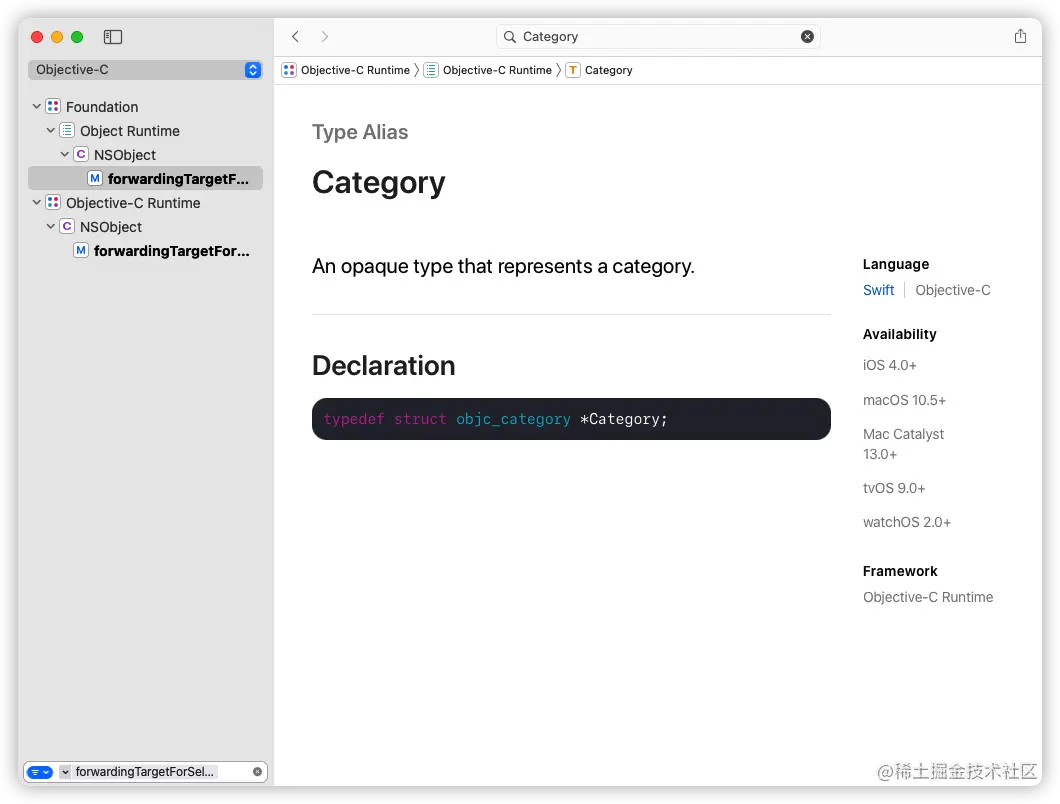1060x804 pixels.
Task: Go forward with the right arrow
Action: point(324,37)
